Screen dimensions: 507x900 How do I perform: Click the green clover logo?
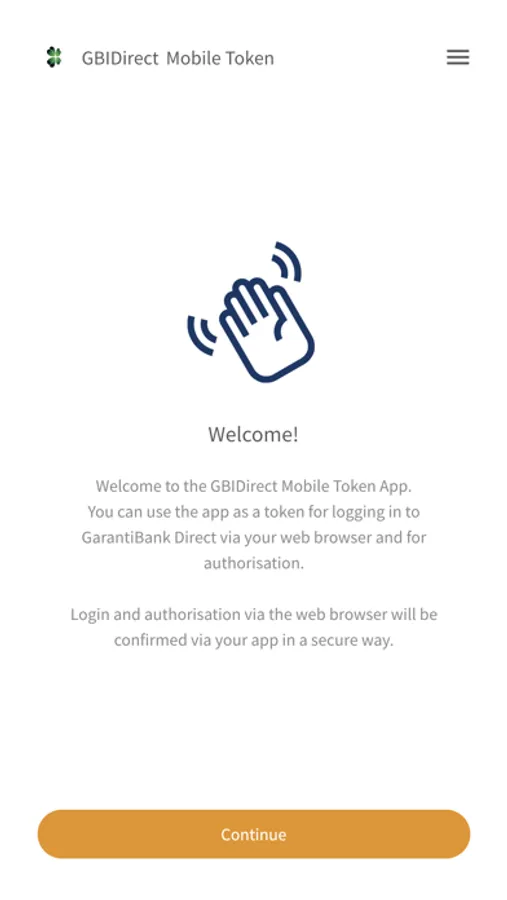tap(54, 57)
